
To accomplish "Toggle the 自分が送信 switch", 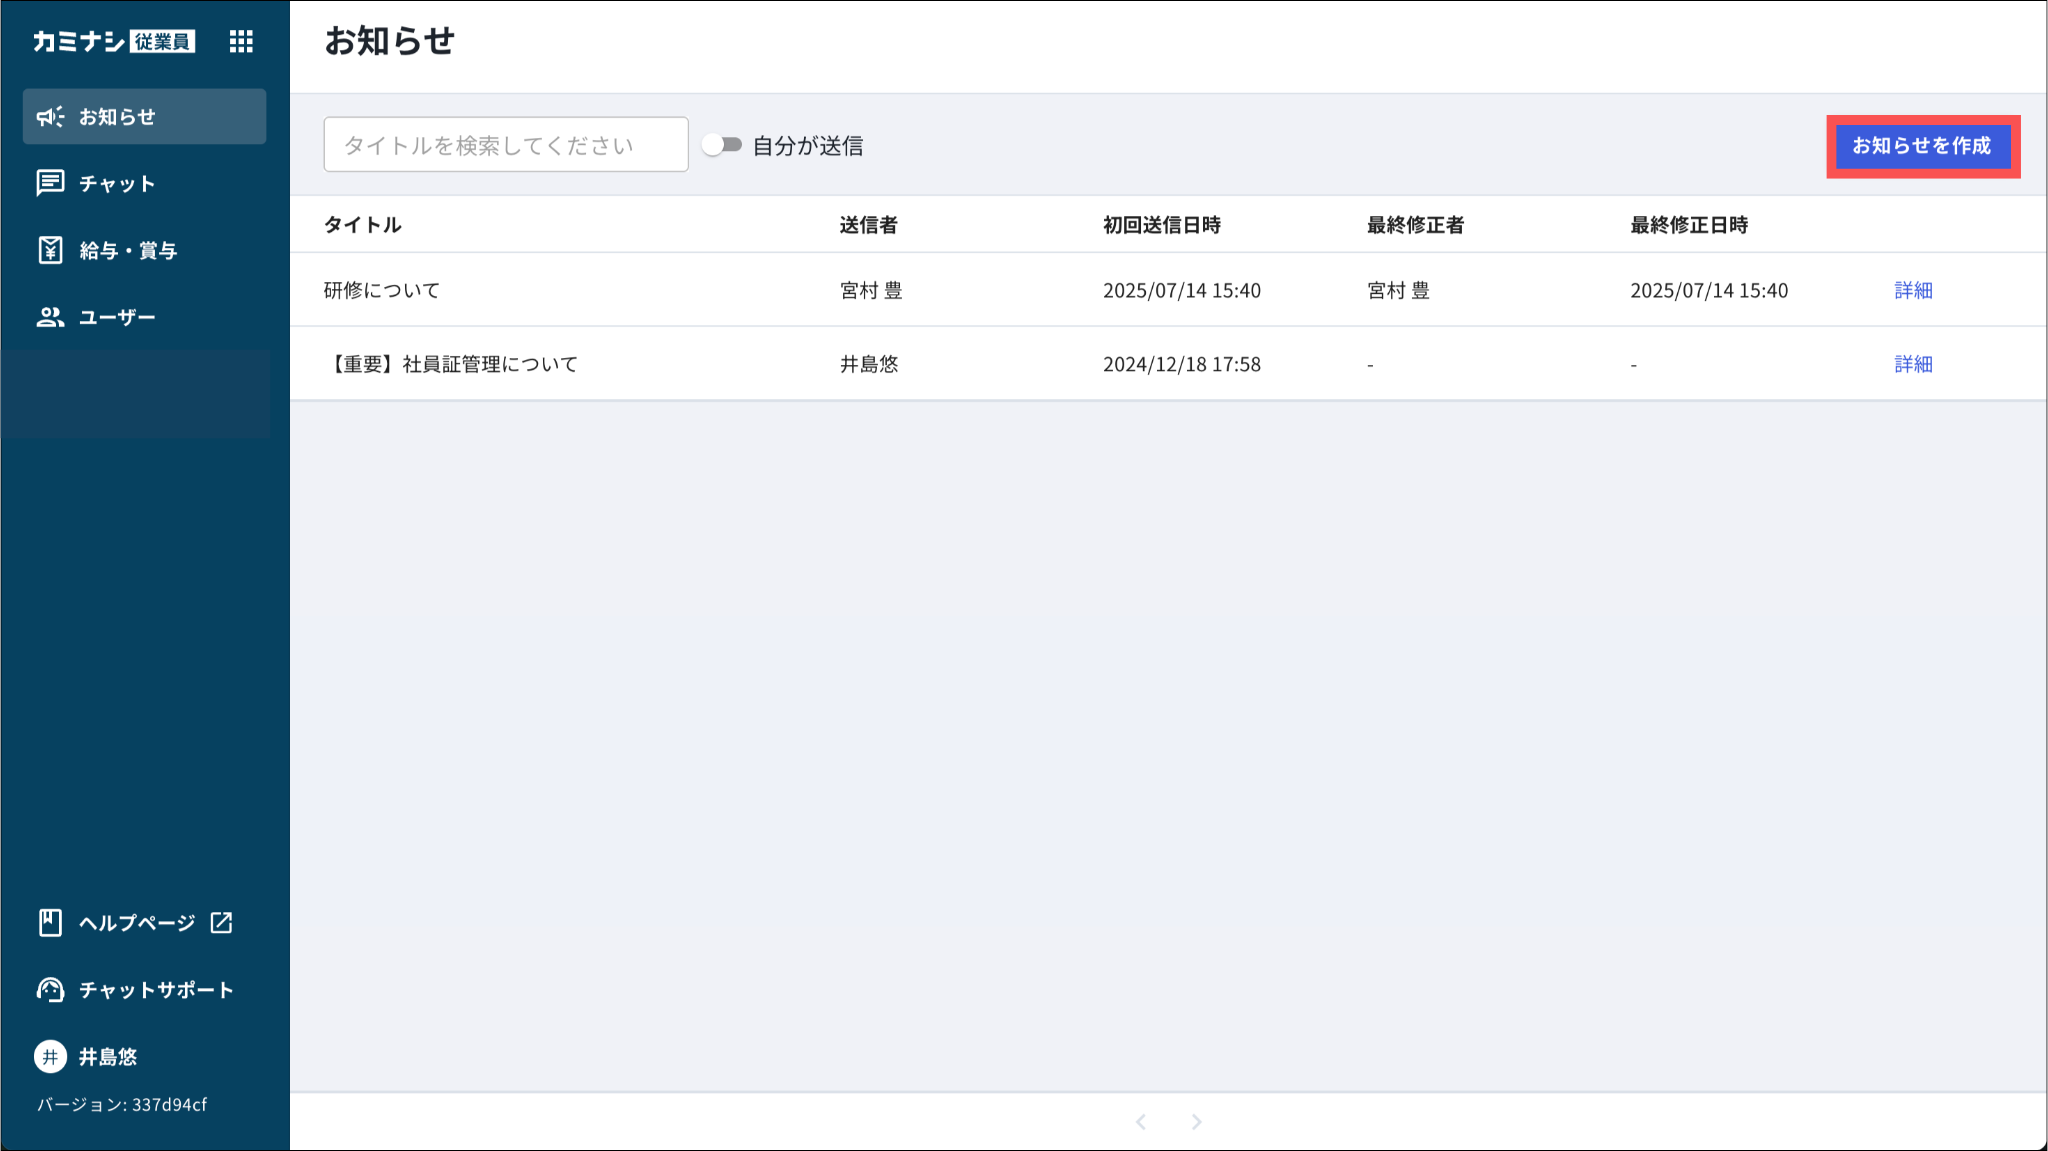I will pyautogui.click(x=721, y=145).
